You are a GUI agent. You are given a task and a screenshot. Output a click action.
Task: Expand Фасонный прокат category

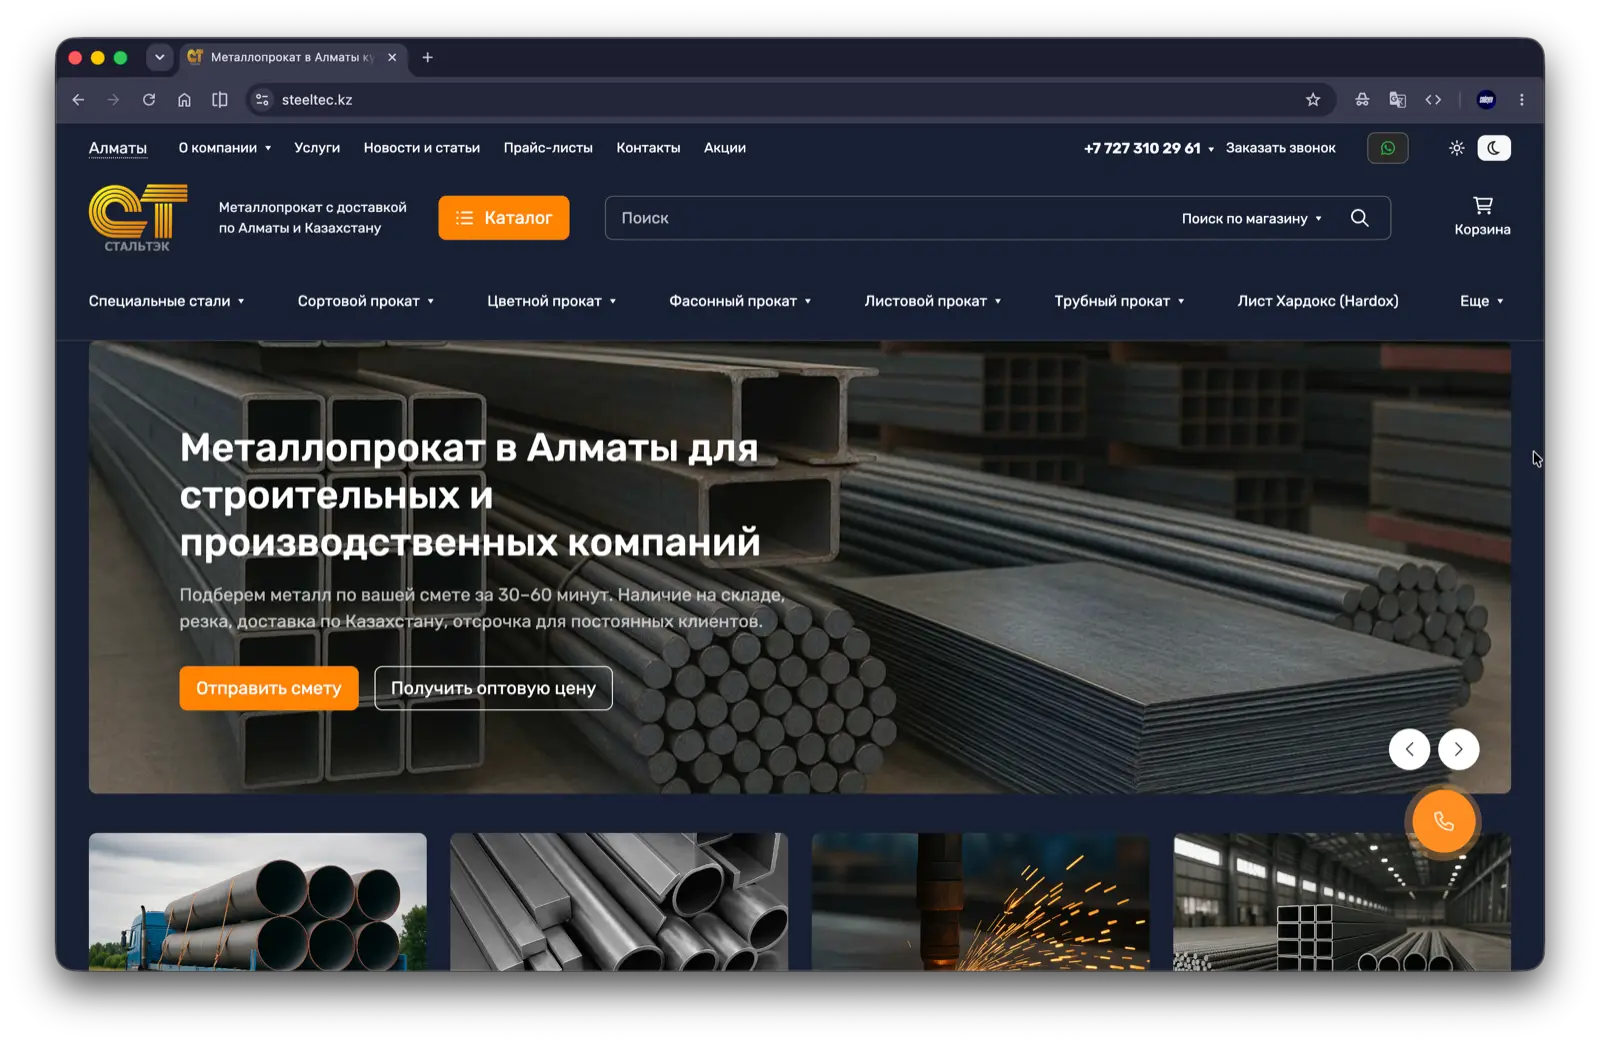point(740,301)
